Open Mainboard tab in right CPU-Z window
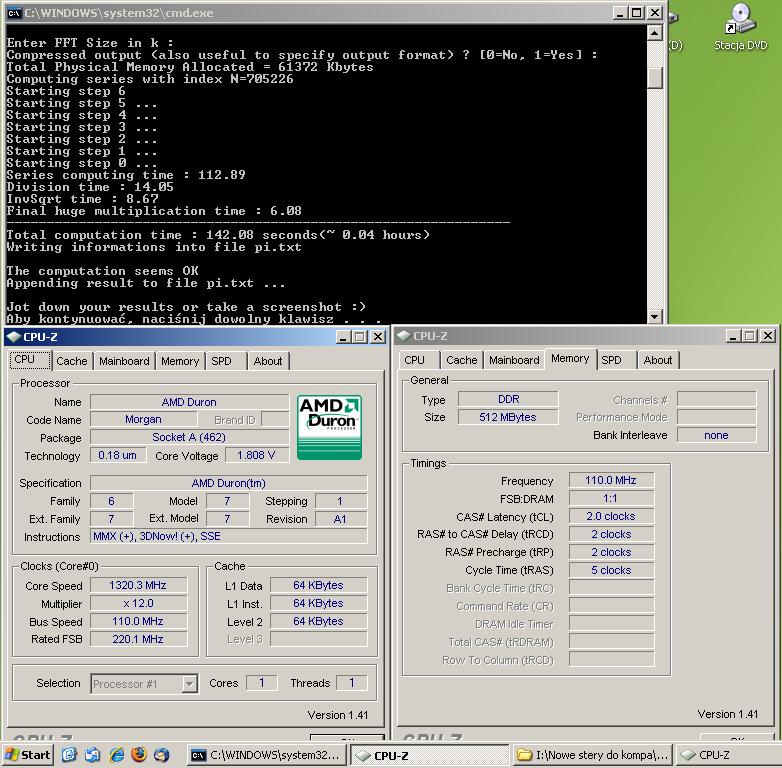The height and width of the screenshot is (768, 782). pos(514,360)
